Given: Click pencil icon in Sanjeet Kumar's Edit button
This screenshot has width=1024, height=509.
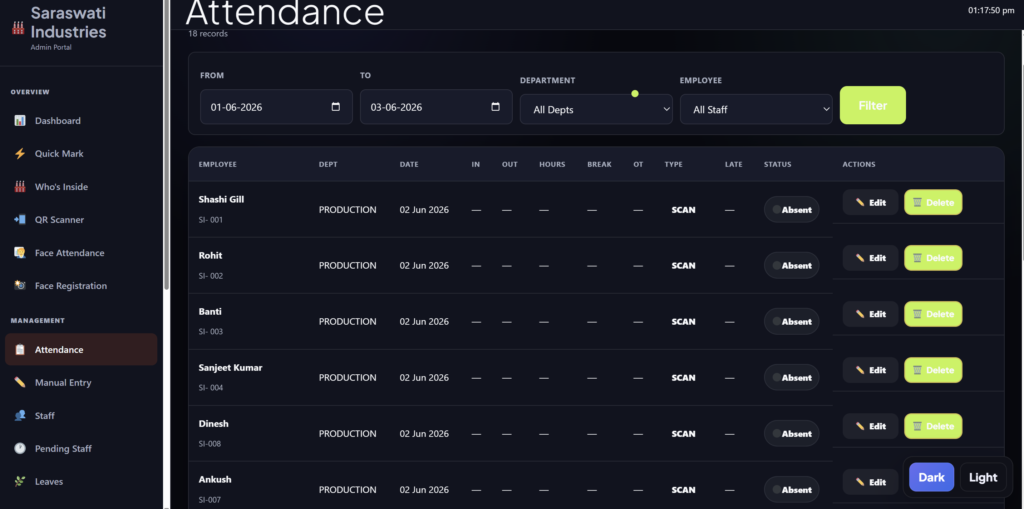Looking at the screenshot, I should point(860,370).
